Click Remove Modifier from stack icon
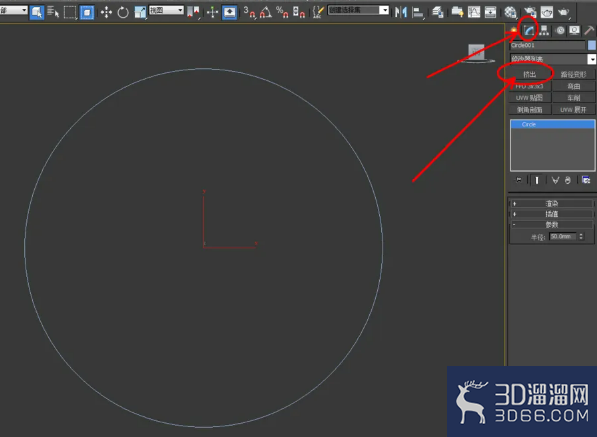The image size is (597, 437). coord(568,180)
